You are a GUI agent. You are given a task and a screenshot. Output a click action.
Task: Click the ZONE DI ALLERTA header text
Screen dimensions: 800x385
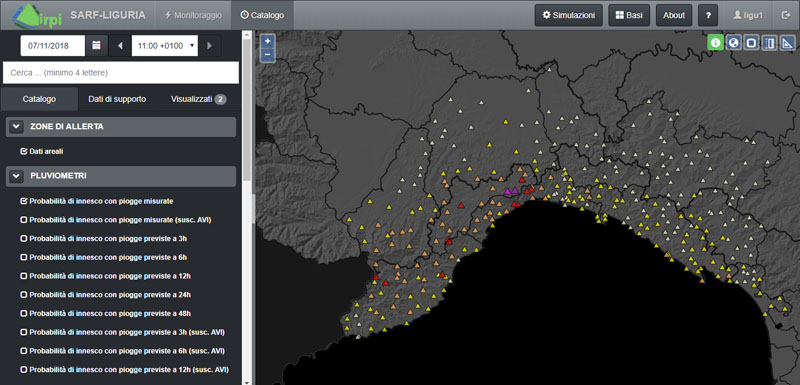coord(67,126)
